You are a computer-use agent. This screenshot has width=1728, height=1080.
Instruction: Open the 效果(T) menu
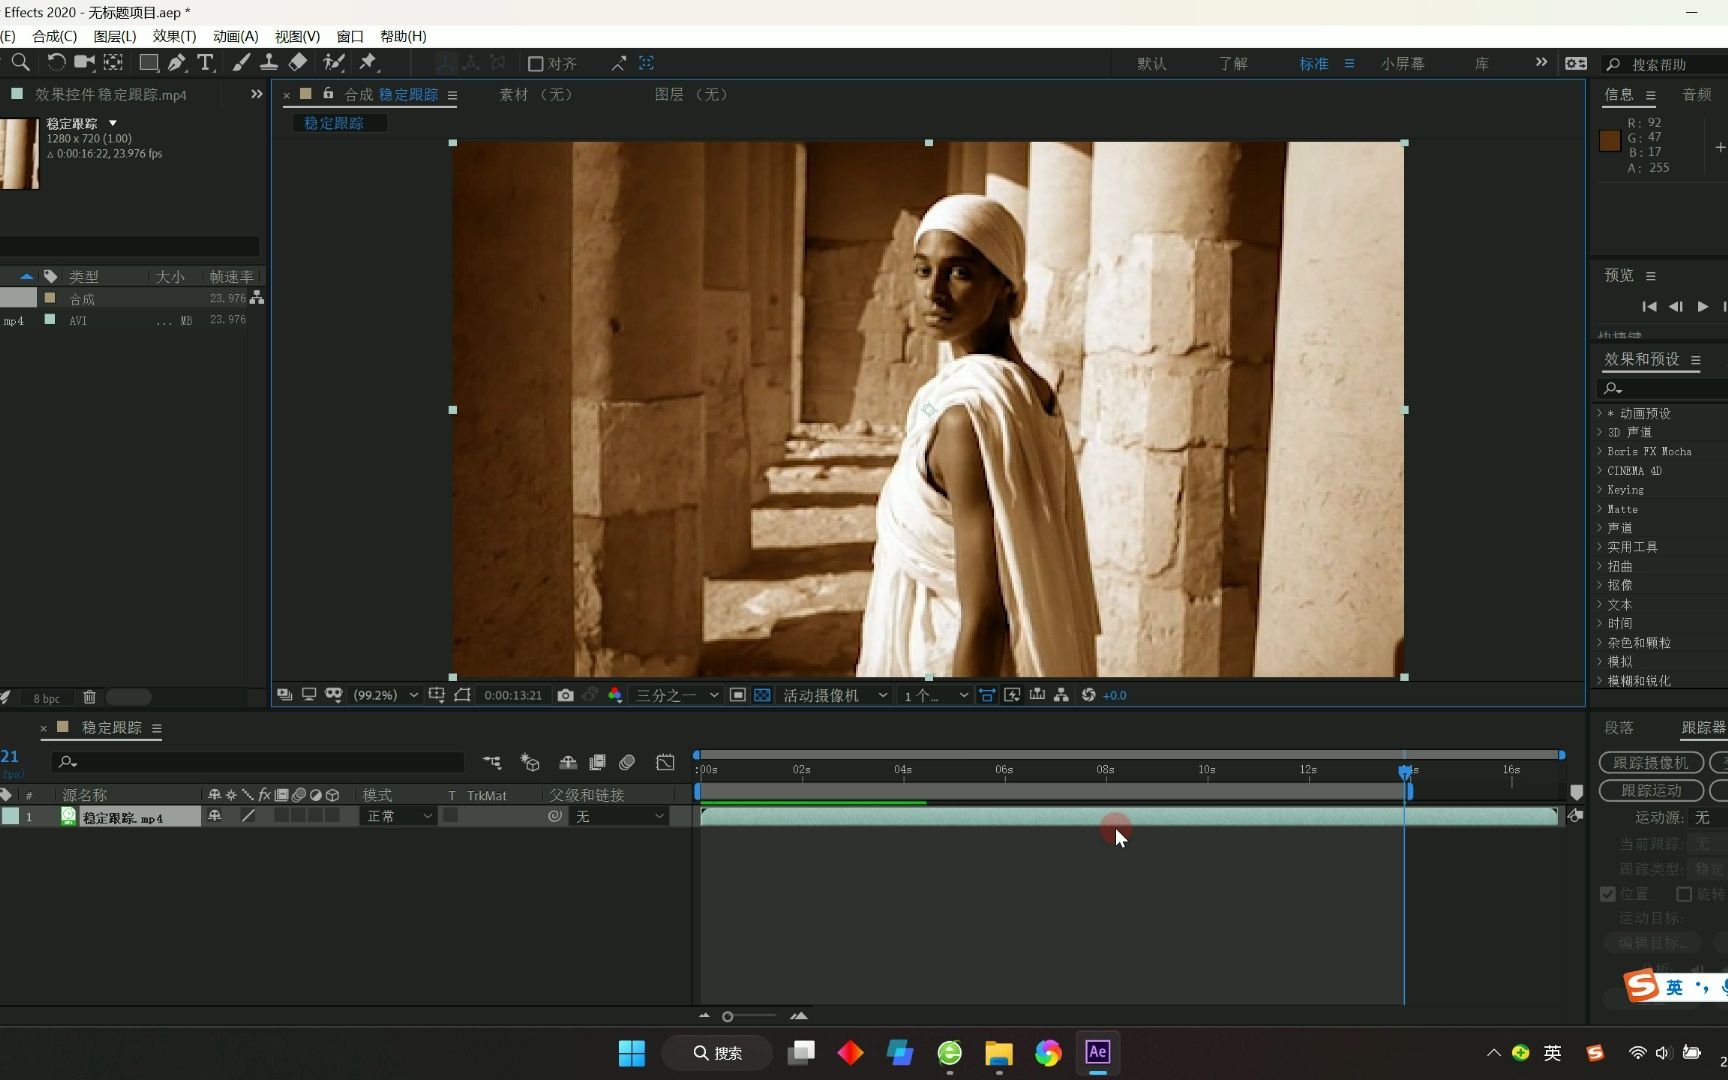click(174, 36)
